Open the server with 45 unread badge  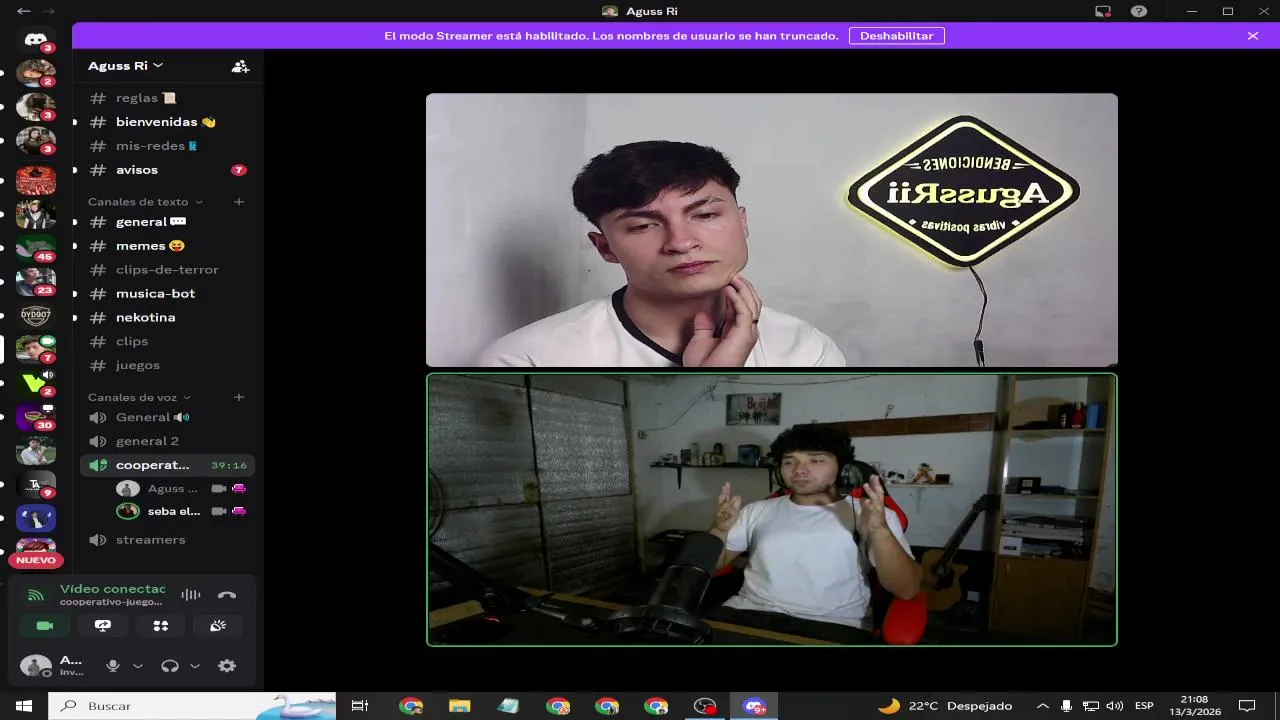[x=36, y=247]
